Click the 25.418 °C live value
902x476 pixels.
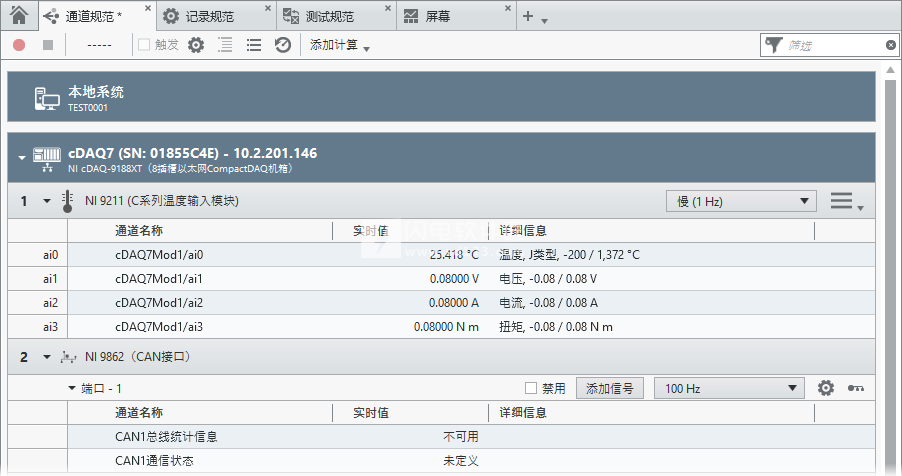coord(454,254)
